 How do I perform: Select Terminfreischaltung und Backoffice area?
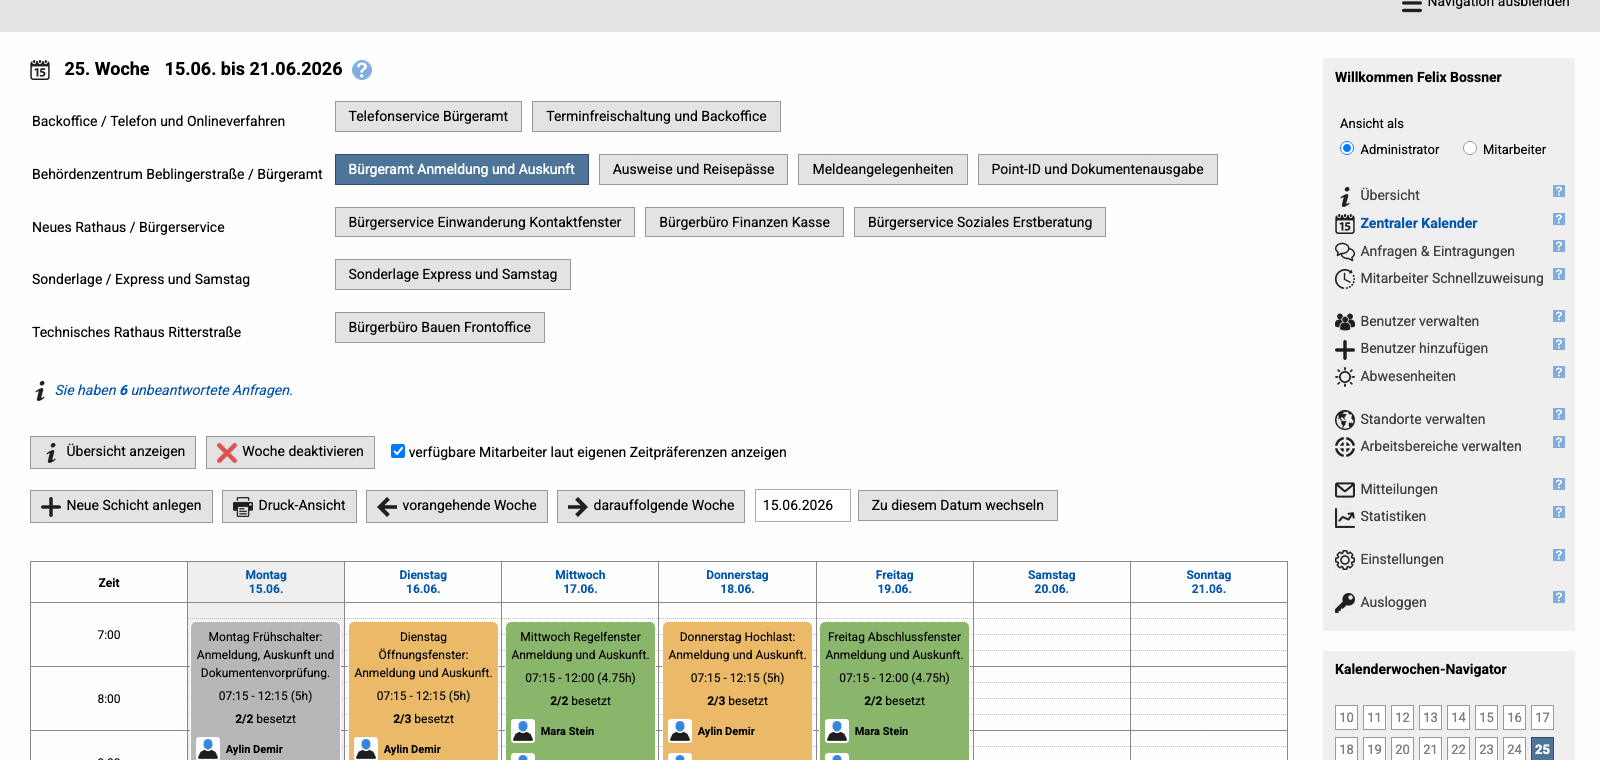point(656,116)
